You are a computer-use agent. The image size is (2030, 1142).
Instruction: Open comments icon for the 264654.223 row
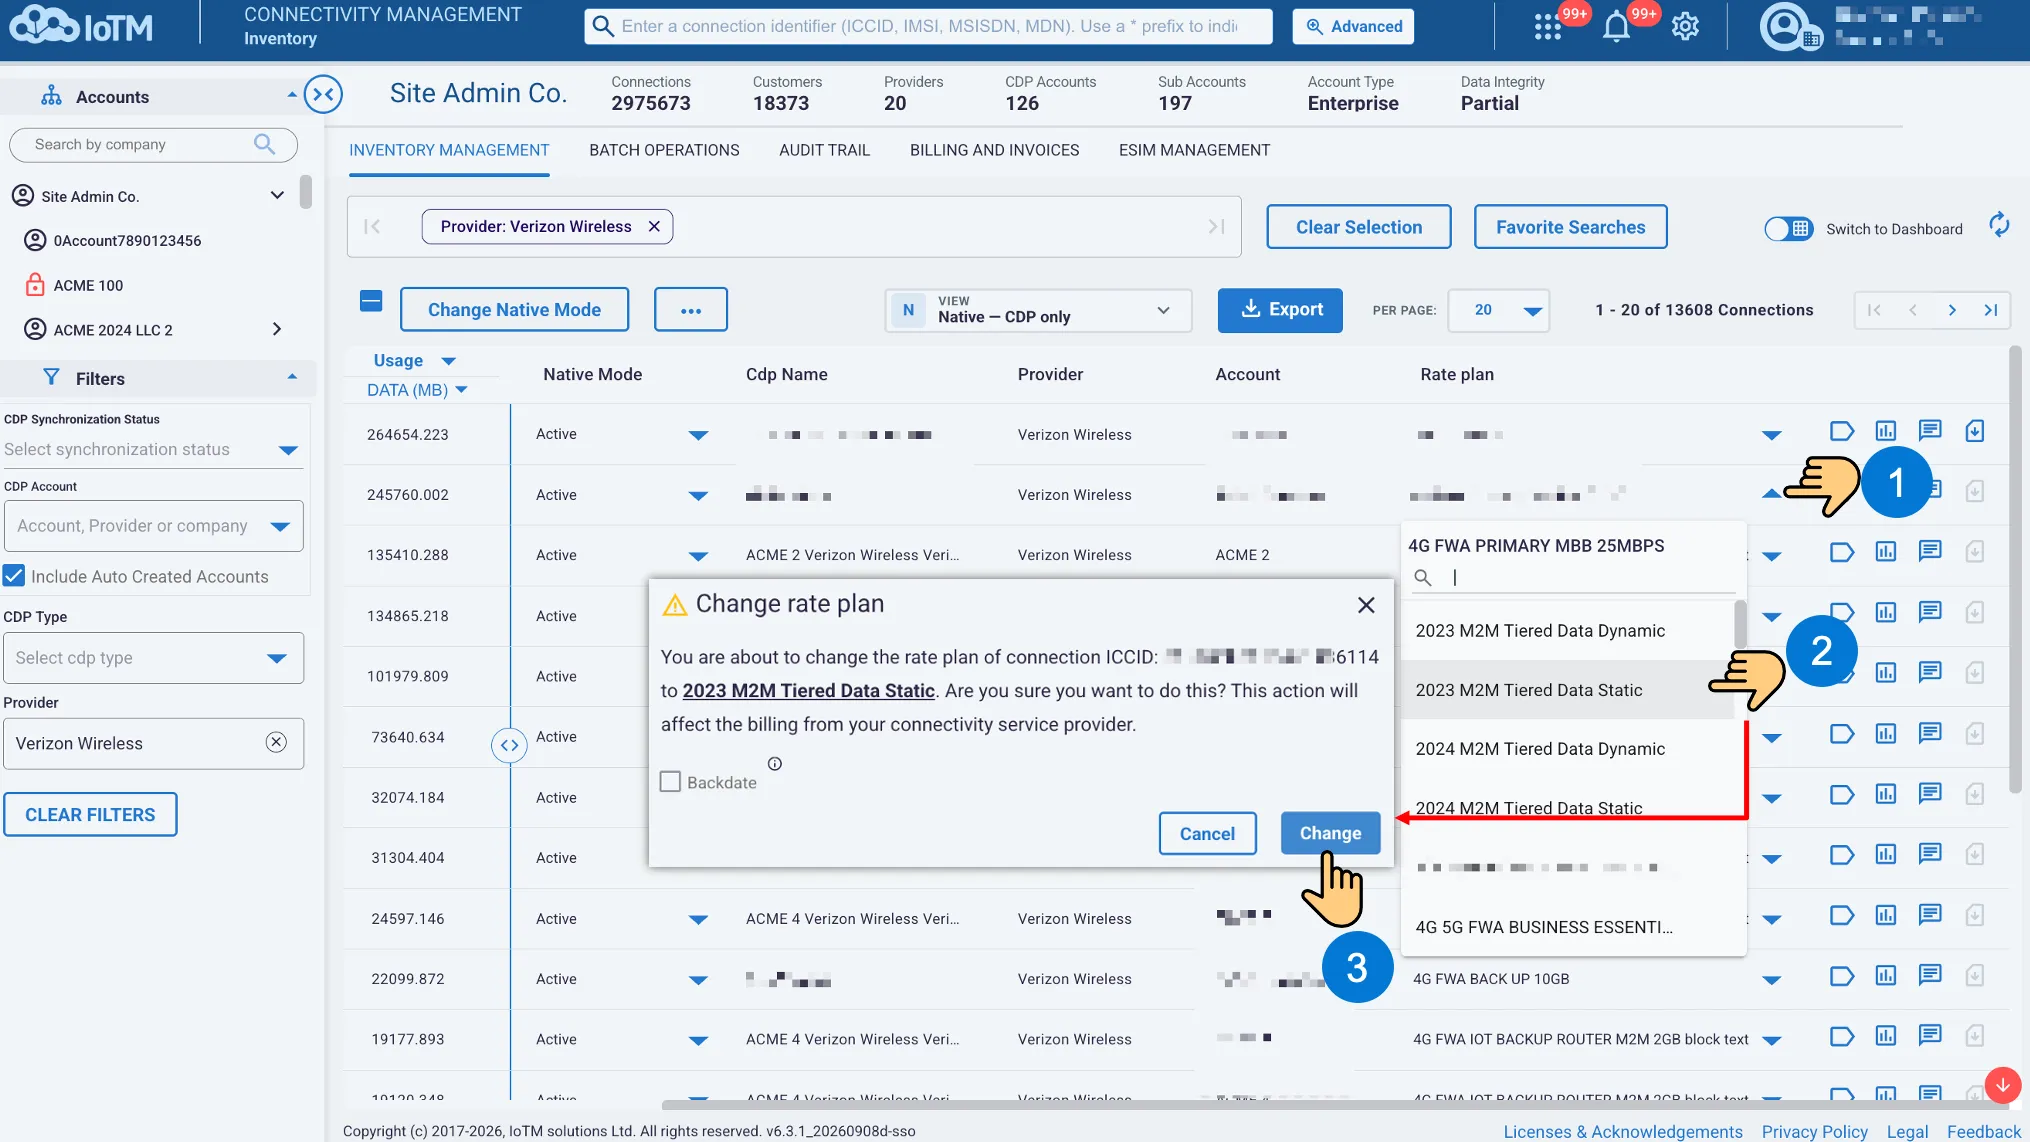click(1930, 431)
